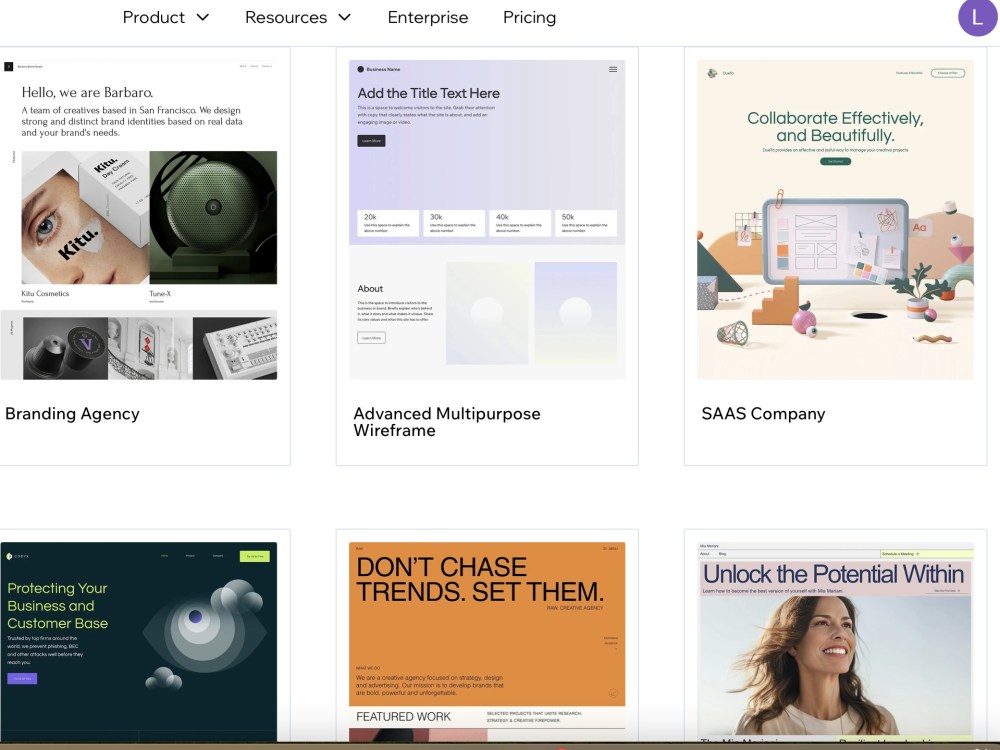Go to the Enterprise page
This screenshot has height=750, width=1000.
[x=428, y=17]
